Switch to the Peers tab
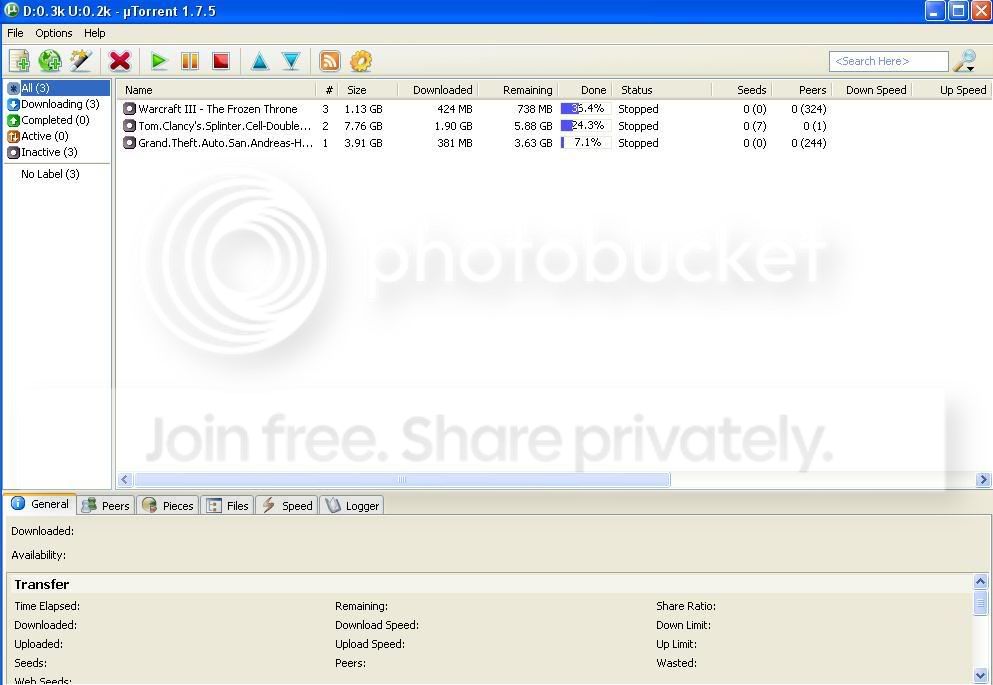 [106, 505]
